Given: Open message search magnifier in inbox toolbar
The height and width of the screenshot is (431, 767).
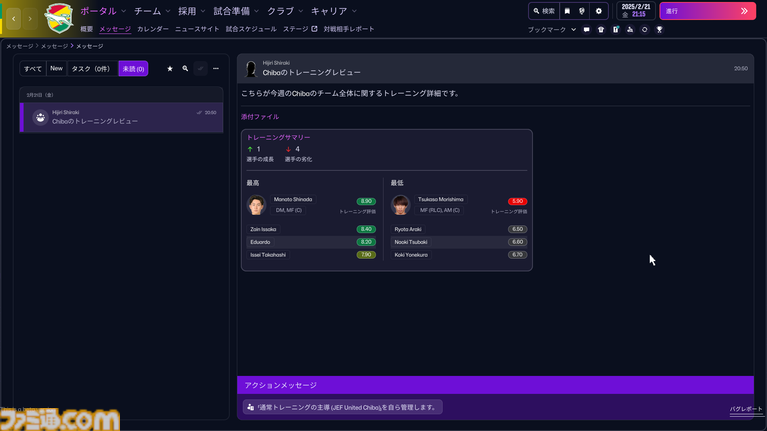Looking at the screenshot, I should pyautogui.click(x=185, y=69).
